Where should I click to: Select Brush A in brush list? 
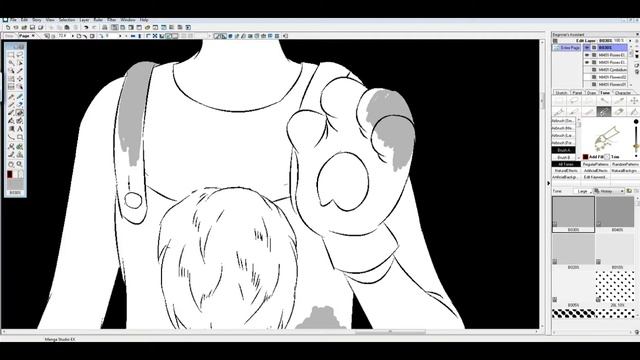[x=564, y=150]
